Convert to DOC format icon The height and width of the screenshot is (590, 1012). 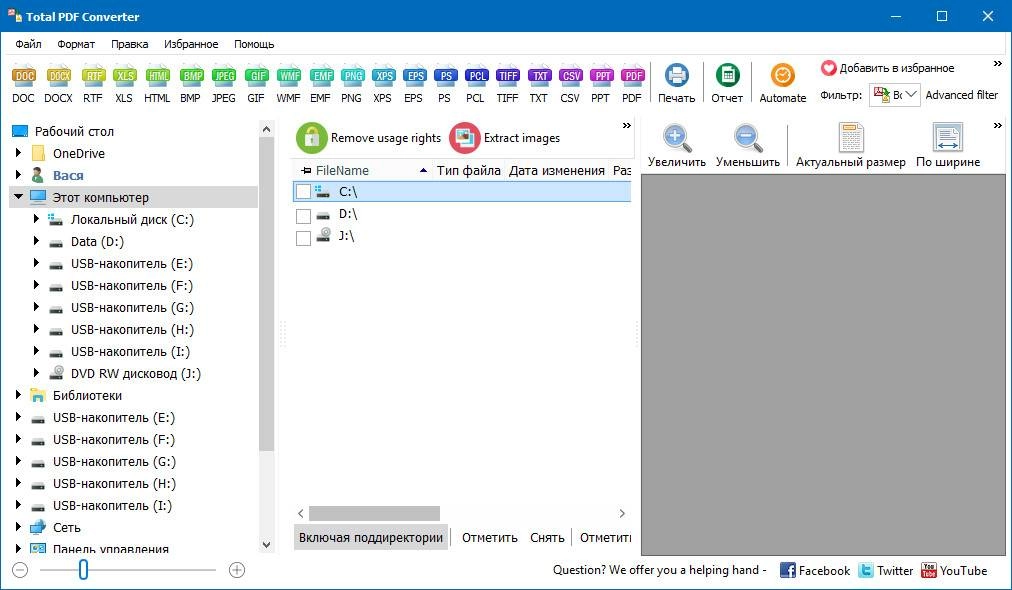click(24, 84)
